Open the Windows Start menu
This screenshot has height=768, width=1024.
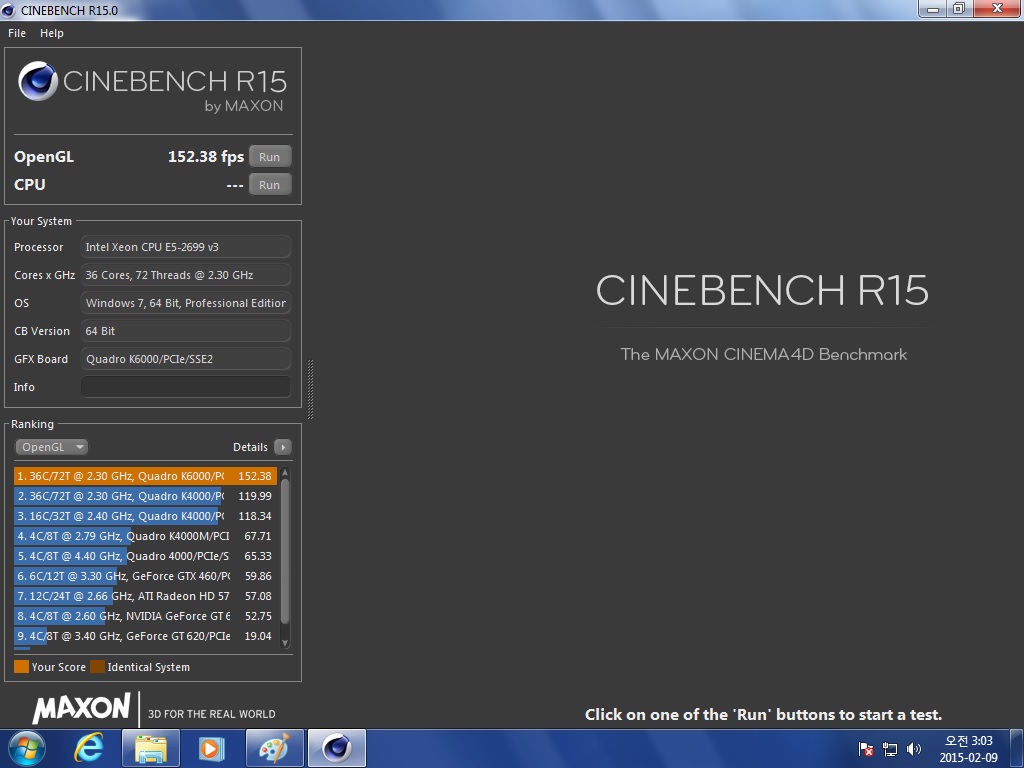pyautogui.click(x=27, y=748)
